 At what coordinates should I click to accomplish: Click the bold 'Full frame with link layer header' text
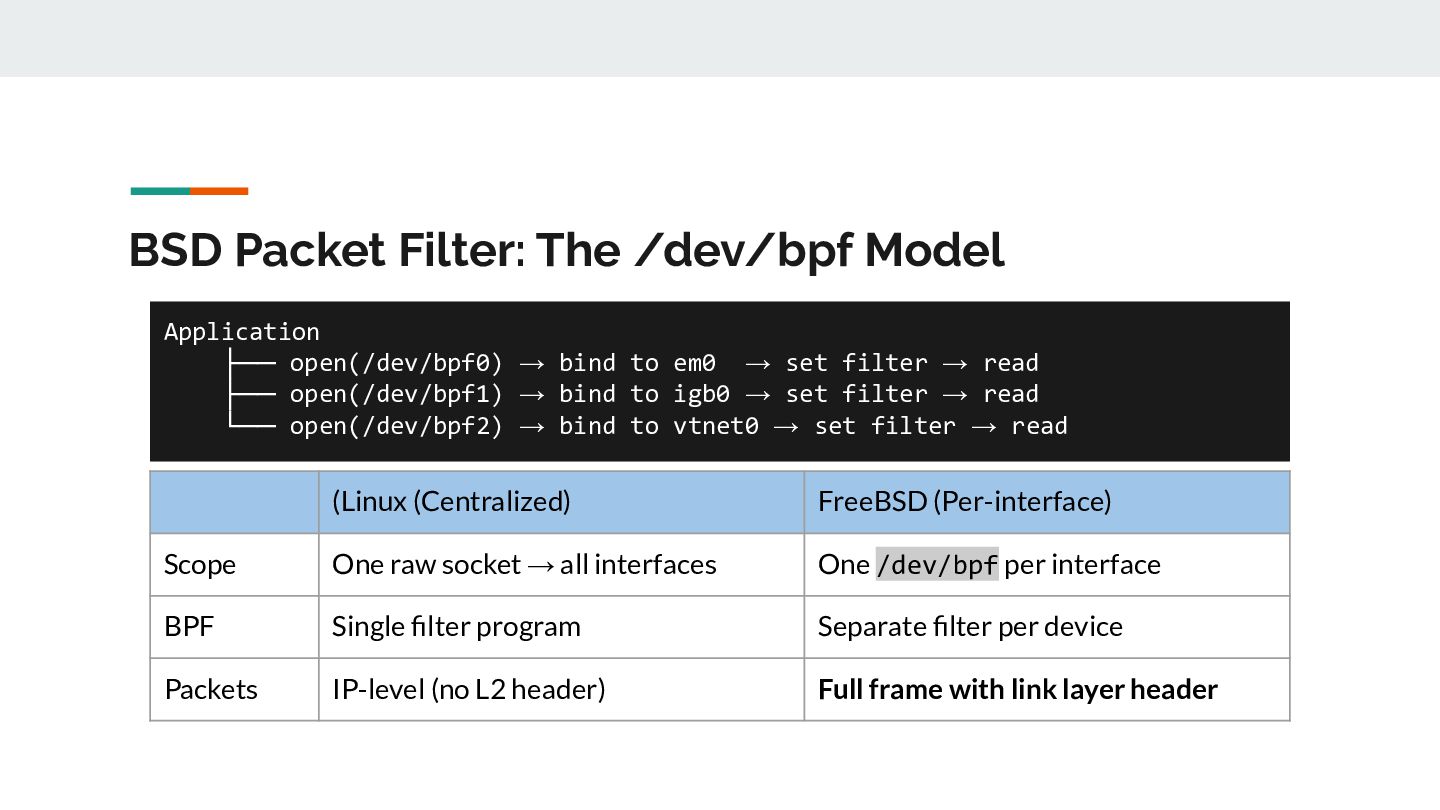point(1017,689)
